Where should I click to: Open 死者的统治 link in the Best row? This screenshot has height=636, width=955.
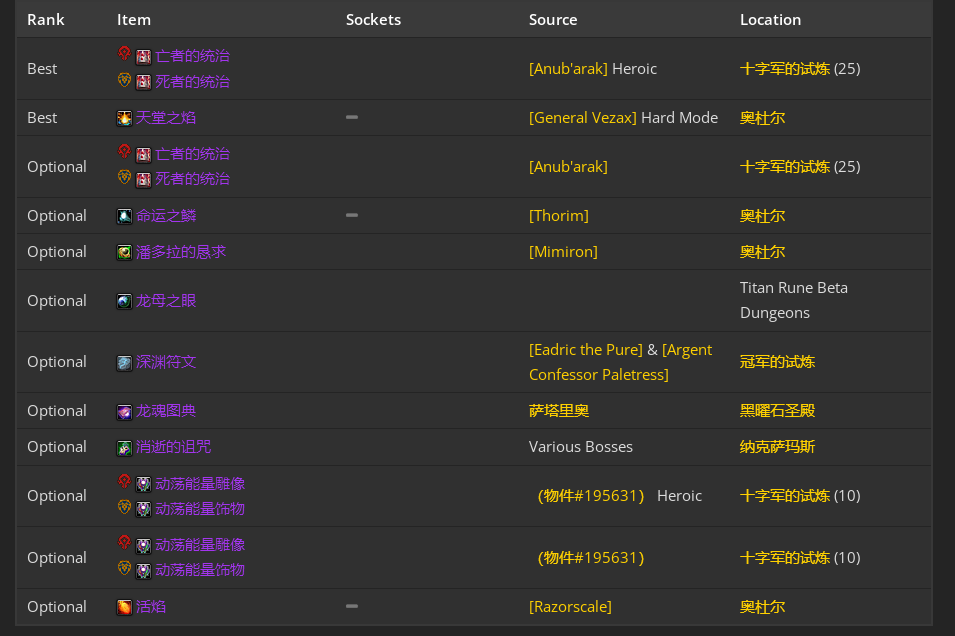coord(192,82)
